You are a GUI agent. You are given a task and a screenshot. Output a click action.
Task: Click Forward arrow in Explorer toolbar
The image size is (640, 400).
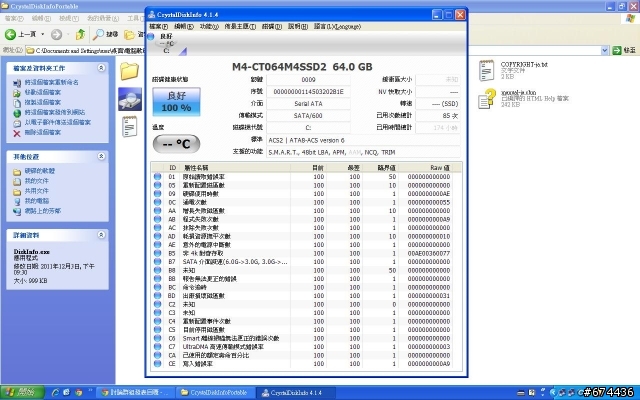coord(56,34)
